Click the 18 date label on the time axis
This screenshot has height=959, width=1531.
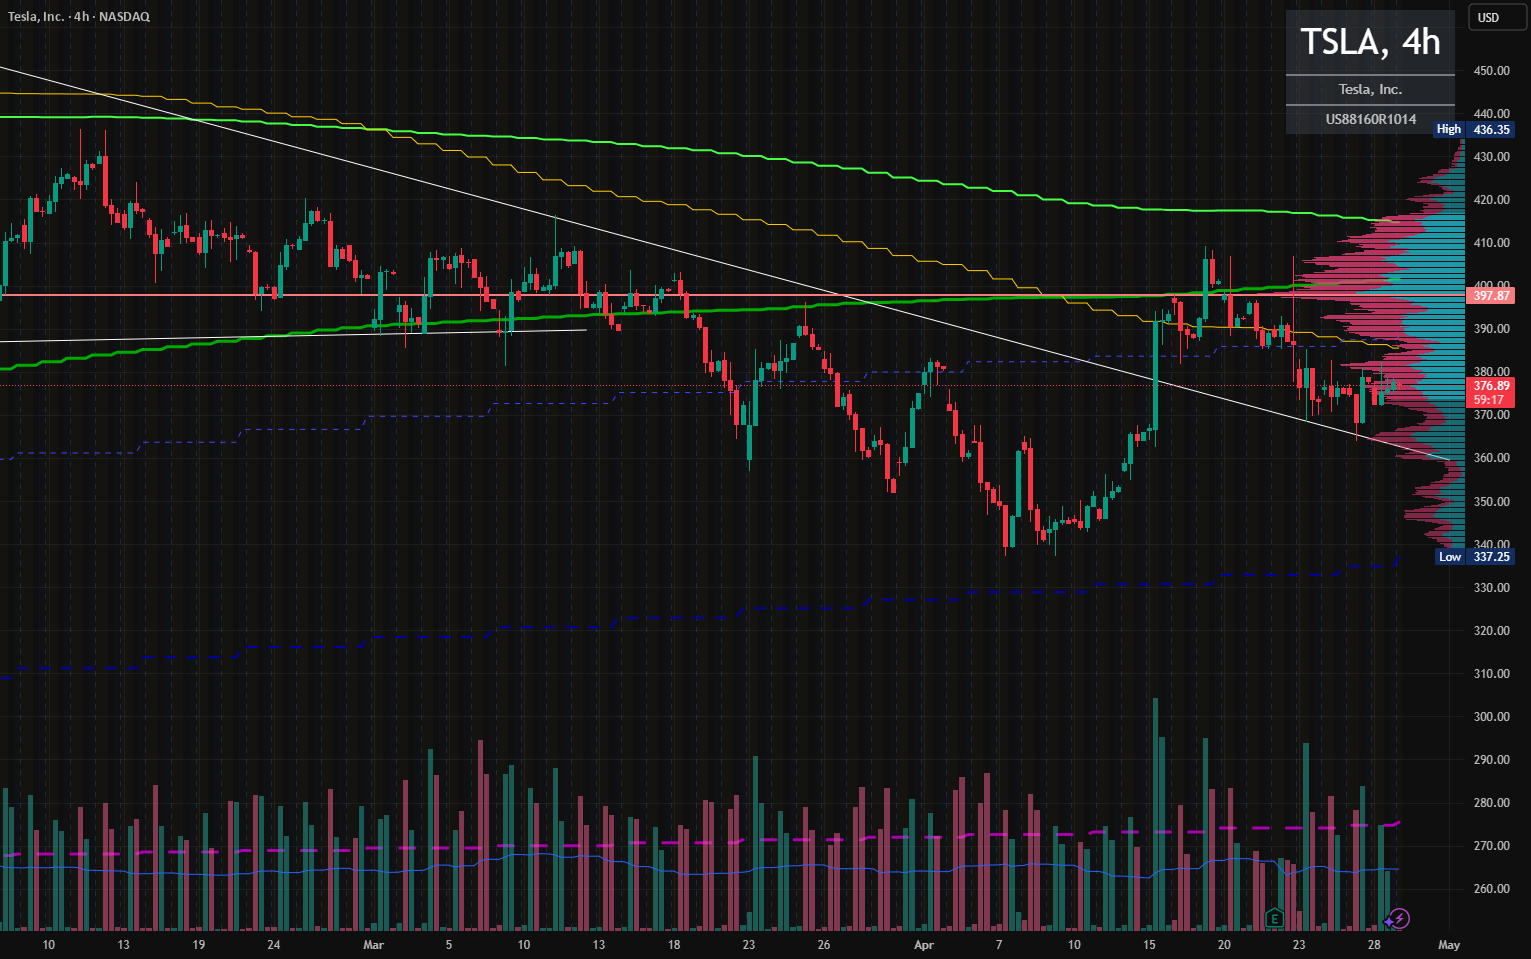point(674,945)
